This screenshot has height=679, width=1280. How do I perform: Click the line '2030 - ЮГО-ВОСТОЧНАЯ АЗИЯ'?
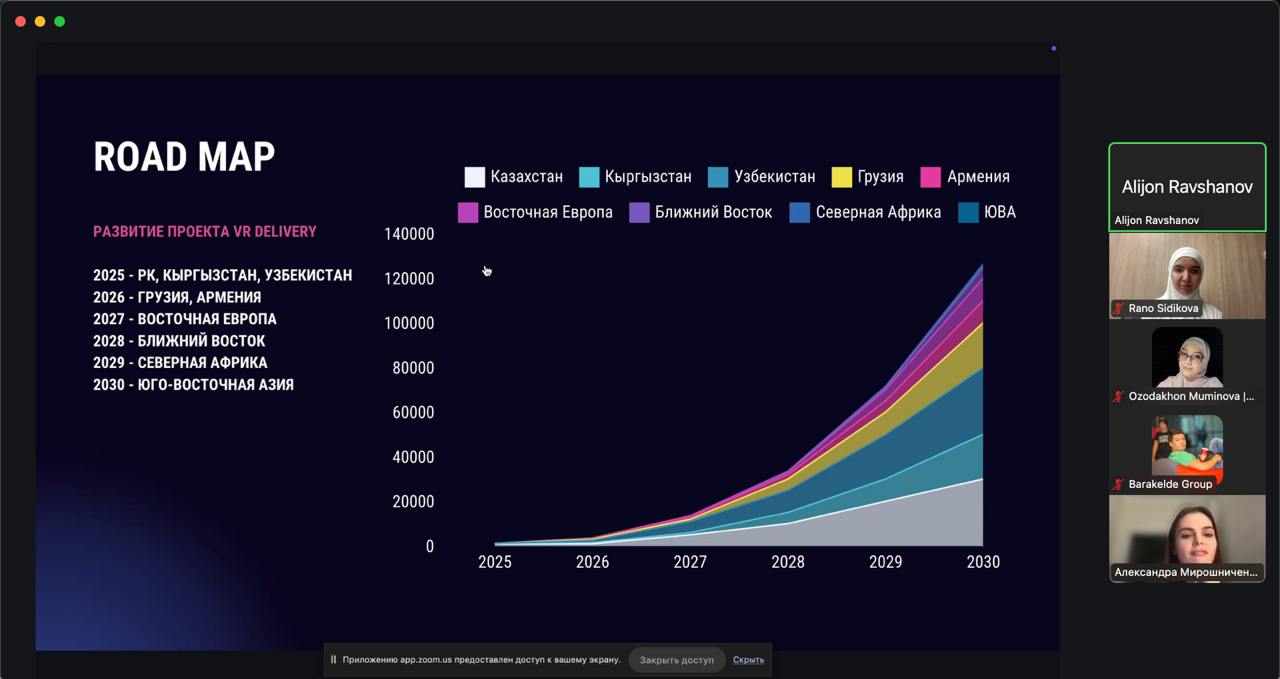coord(193,385)
